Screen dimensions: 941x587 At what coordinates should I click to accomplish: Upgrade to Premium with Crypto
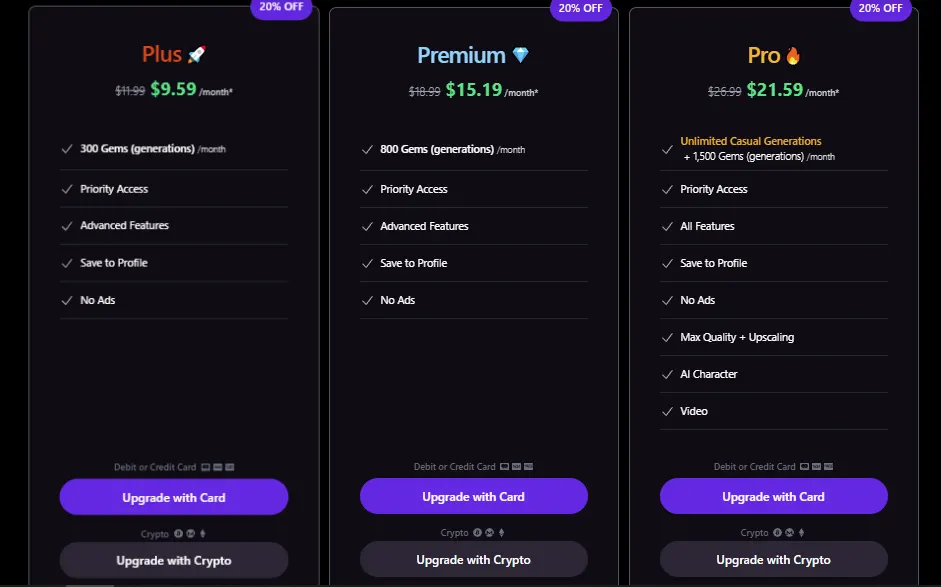[x=474, y=560]
